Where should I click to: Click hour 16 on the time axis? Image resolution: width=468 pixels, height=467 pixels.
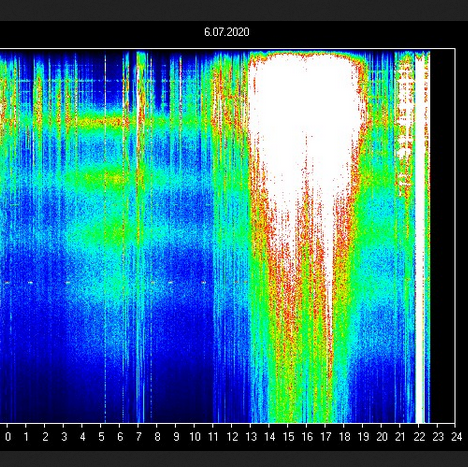click(307, 436)
